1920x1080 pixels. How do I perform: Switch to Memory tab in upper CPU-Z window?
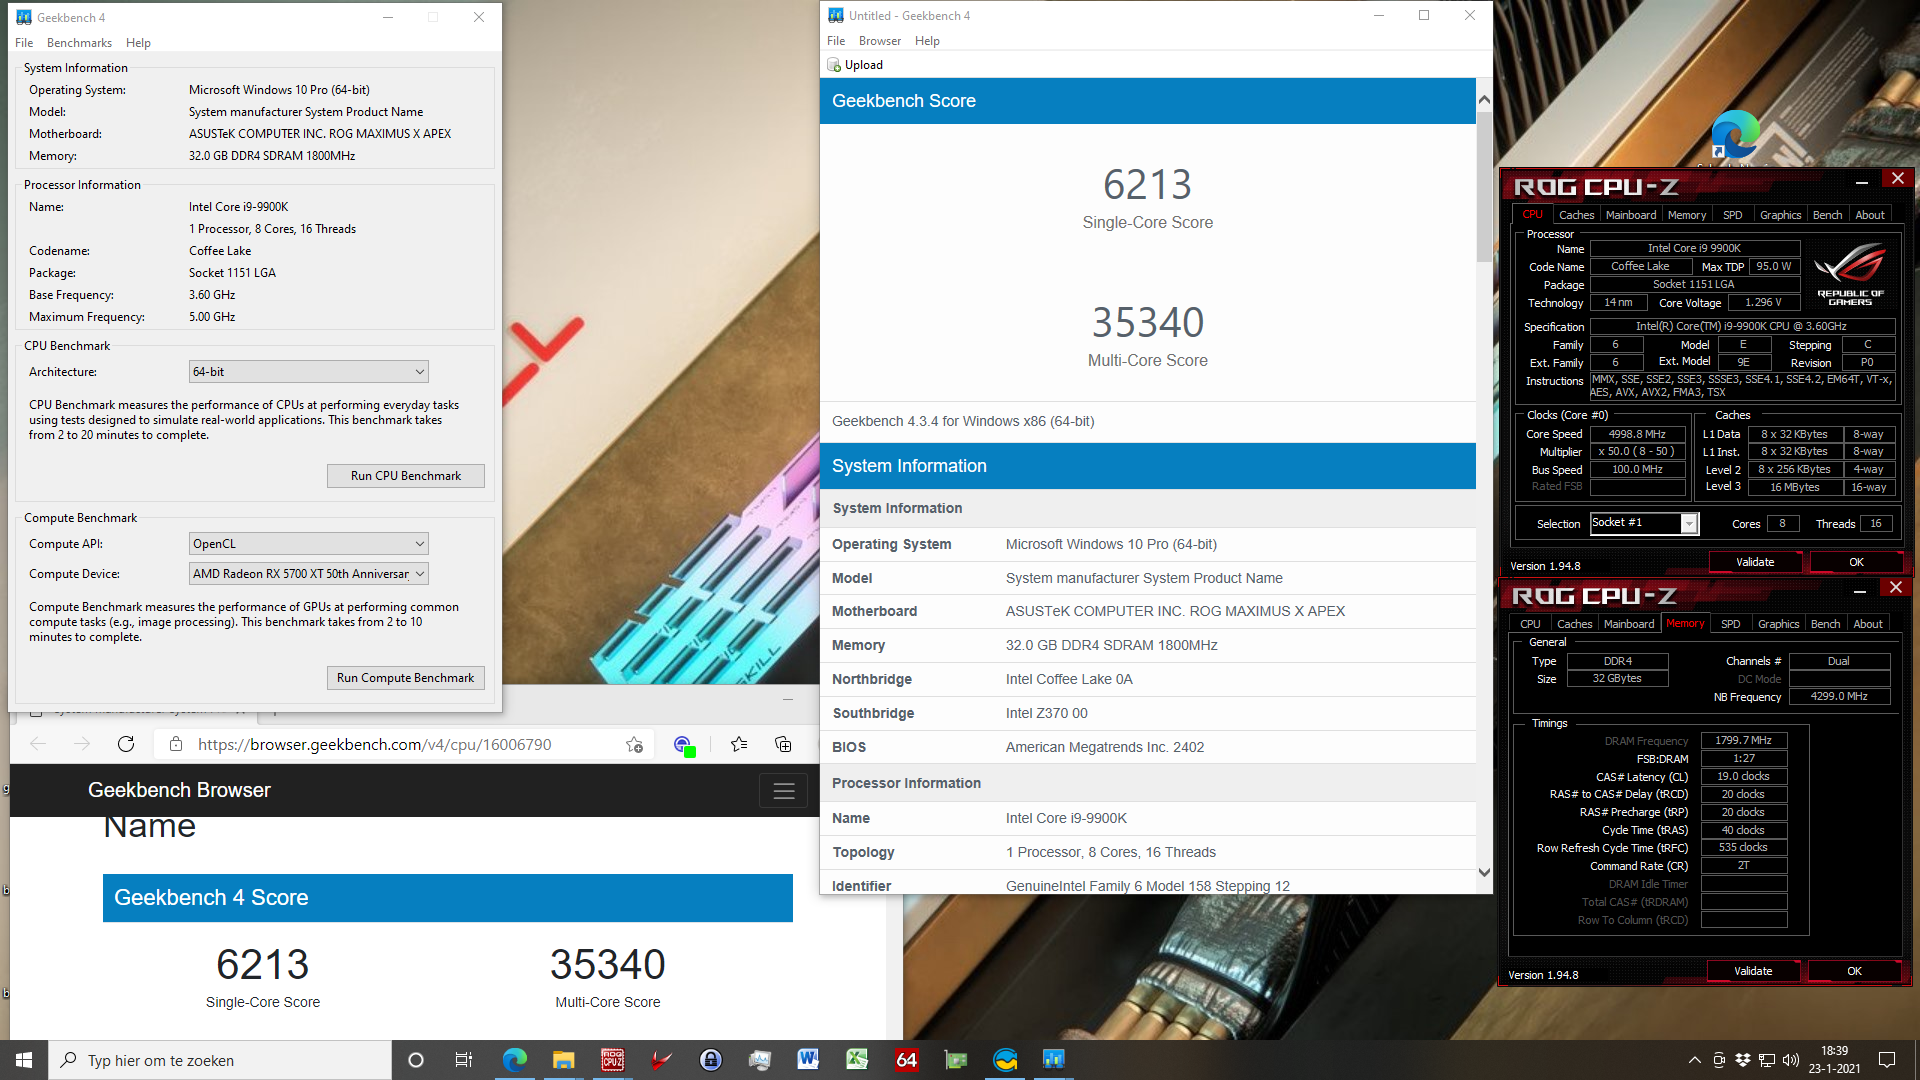(x=1687, y=215)
